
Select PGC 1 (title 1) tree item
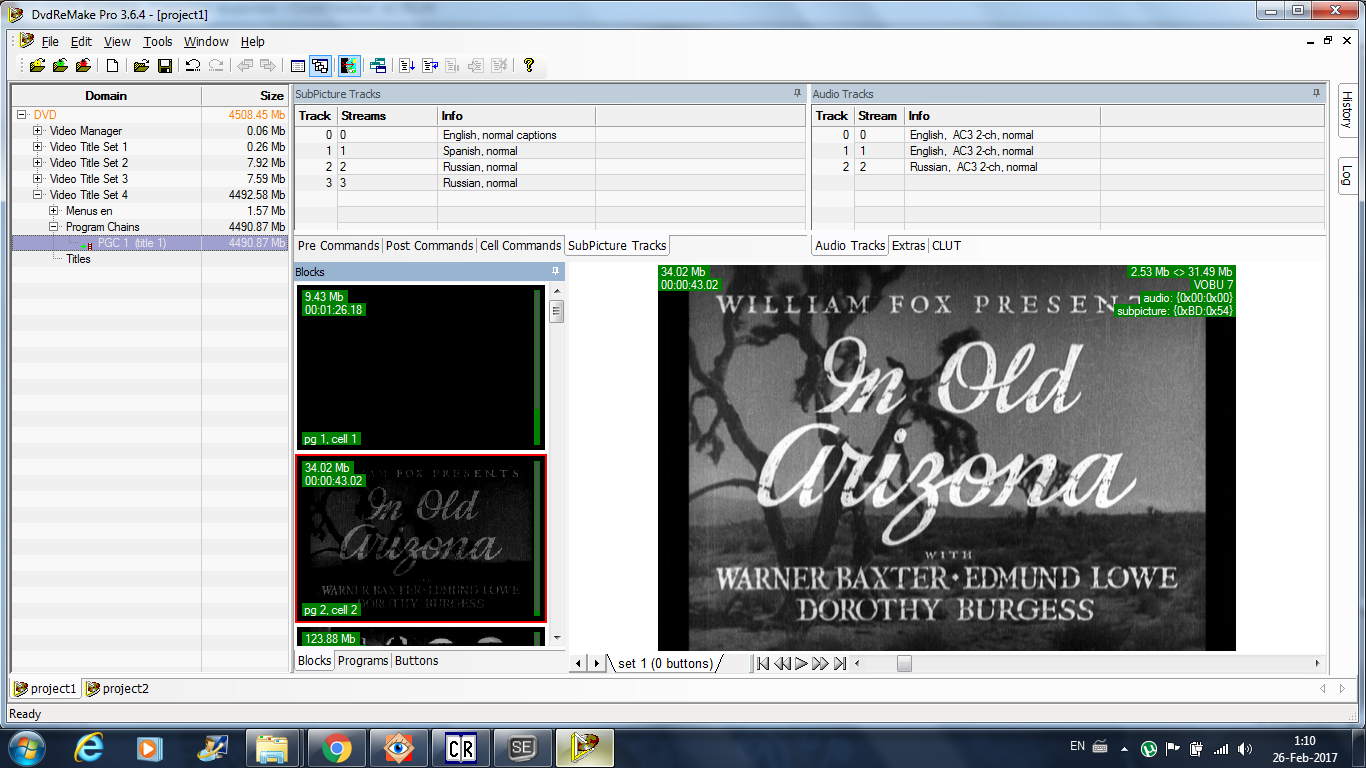(131, 243)
